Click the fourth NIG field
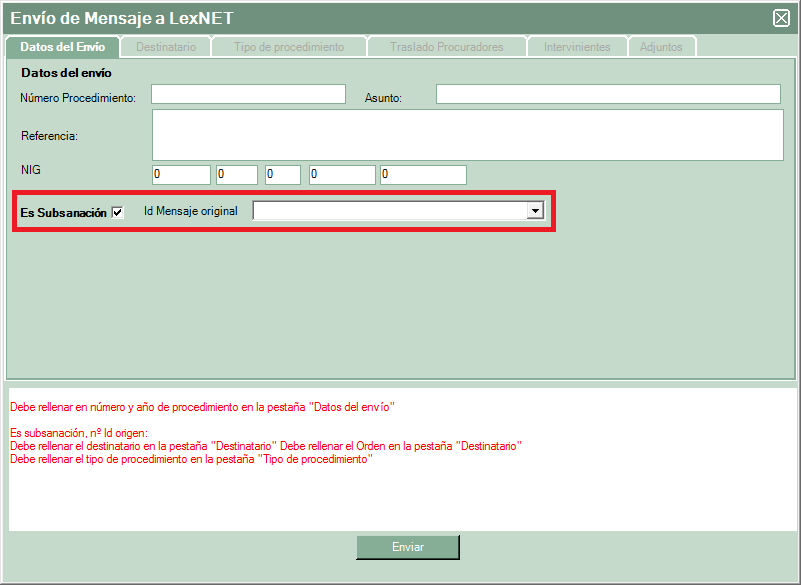The image size is (801, 585). [342, 175]
